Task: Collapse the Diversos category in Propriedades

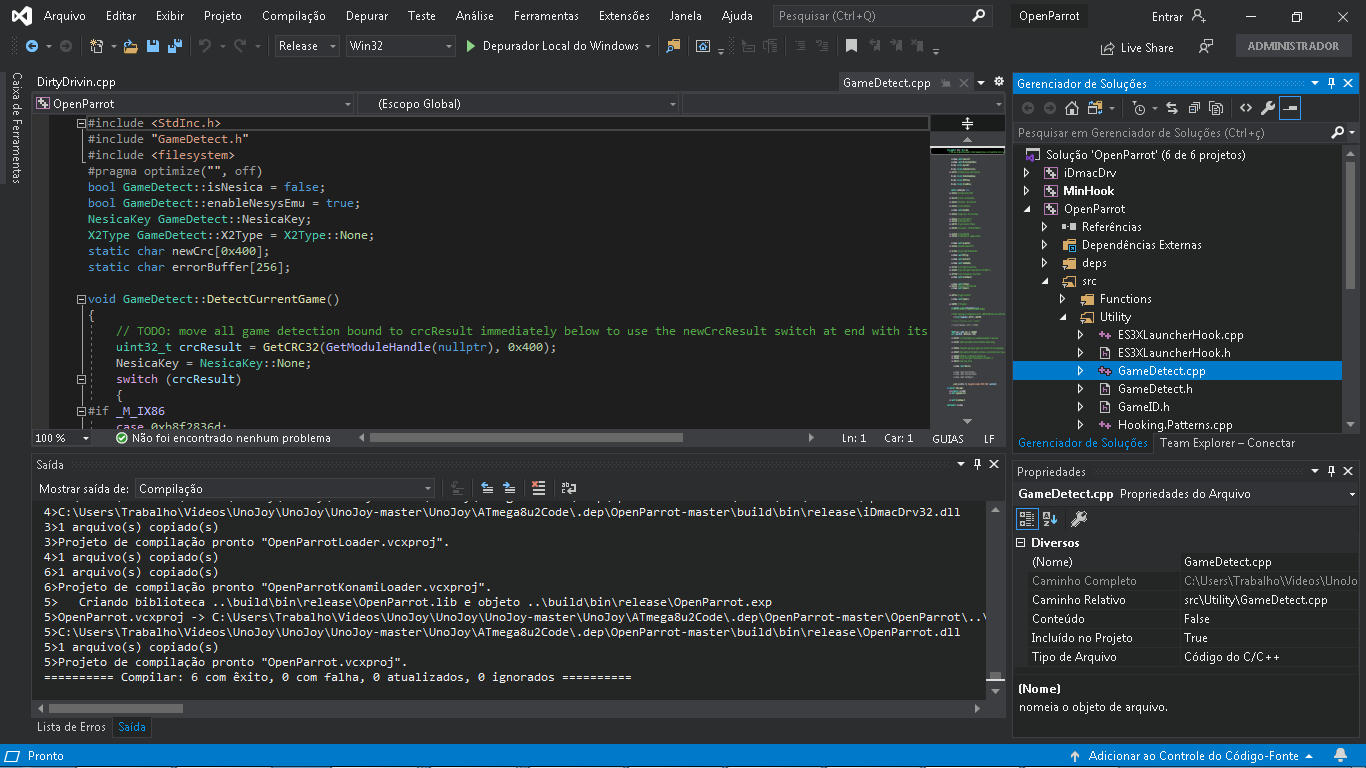Action: pos(1021,543)
